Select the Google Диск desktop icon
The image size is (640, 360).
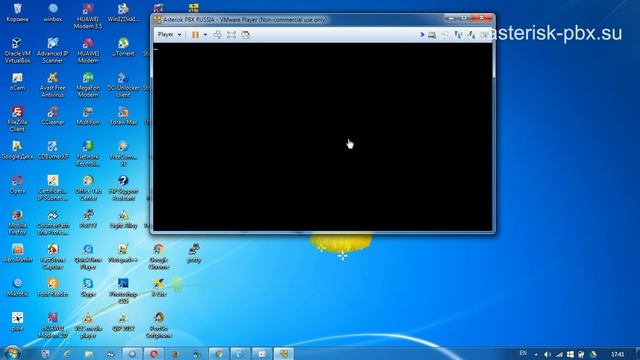coord(18,150)
